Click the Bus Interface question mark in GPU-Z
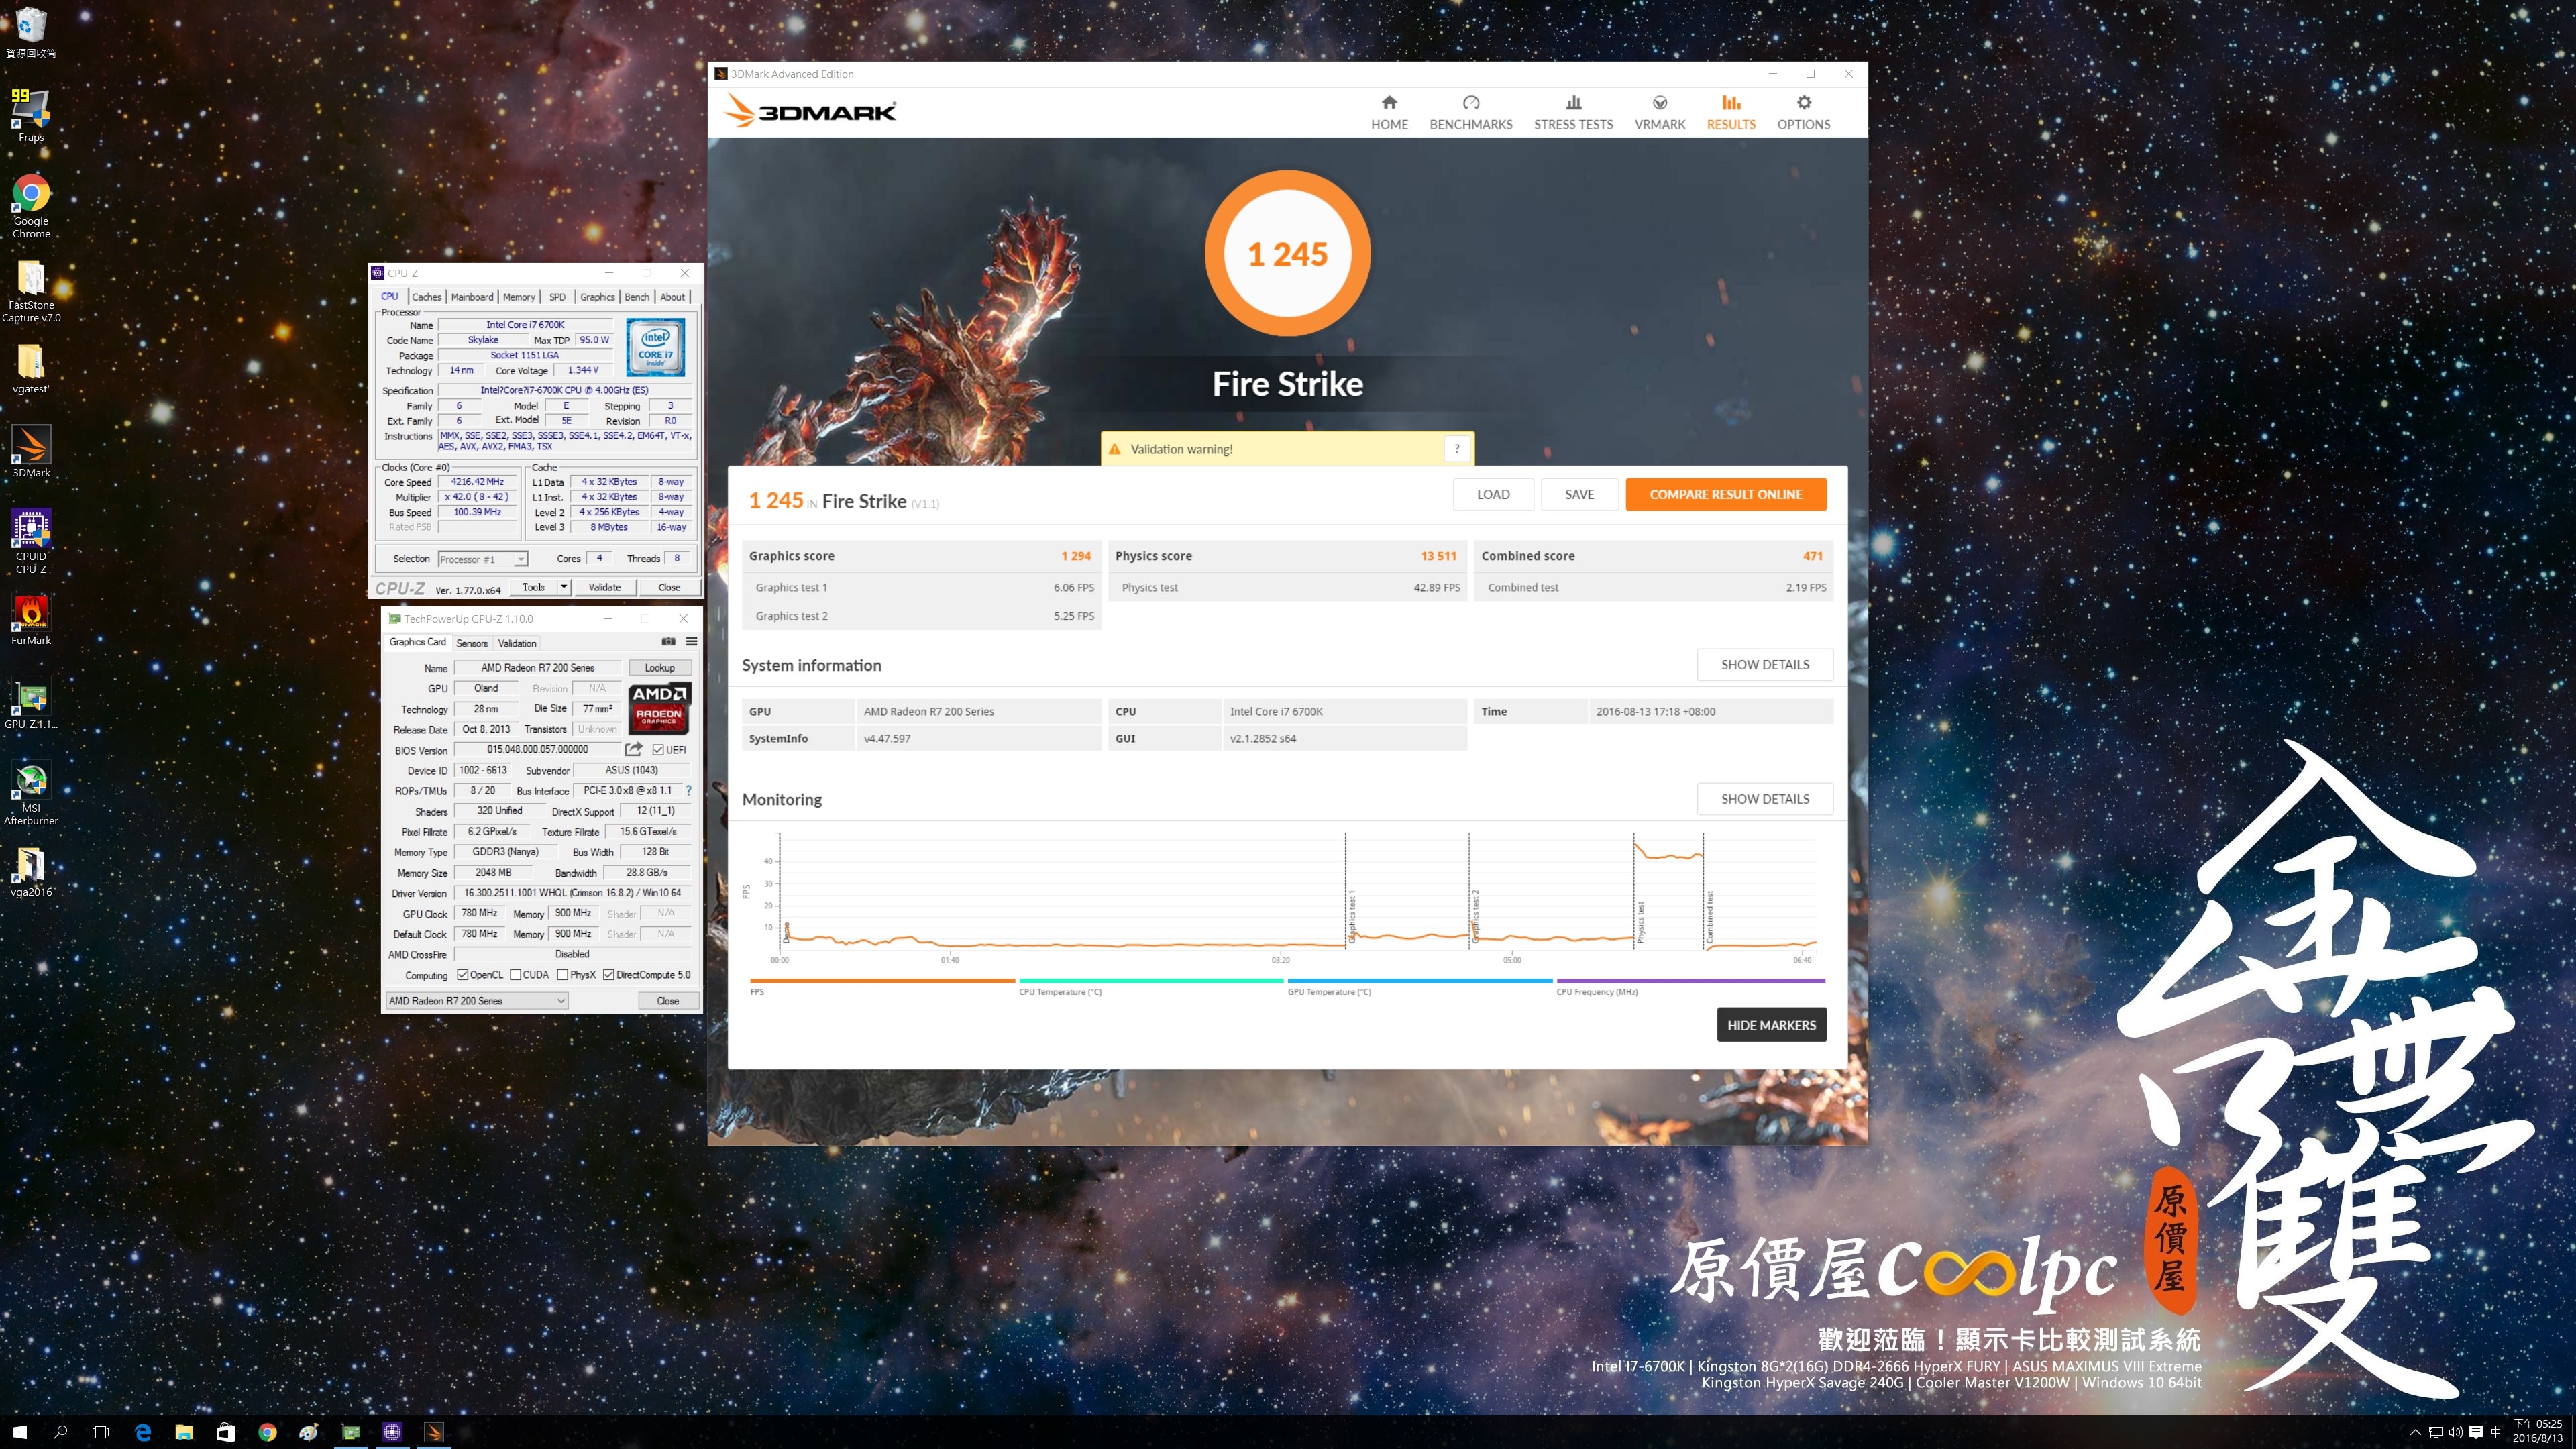The height and width of the screenshot is (1449, 2576). pyautogui.click(x=688, y=790)
